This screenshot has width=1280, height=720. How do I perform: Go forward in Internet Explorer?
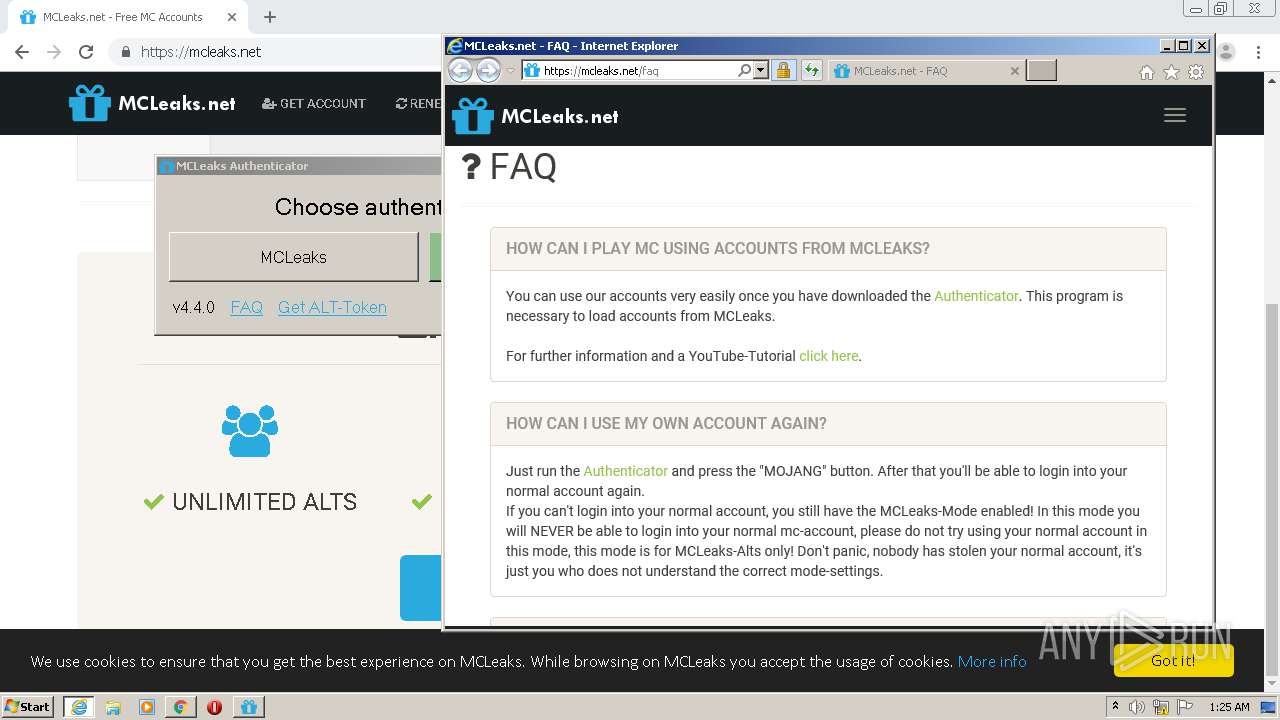click(488, 70)
